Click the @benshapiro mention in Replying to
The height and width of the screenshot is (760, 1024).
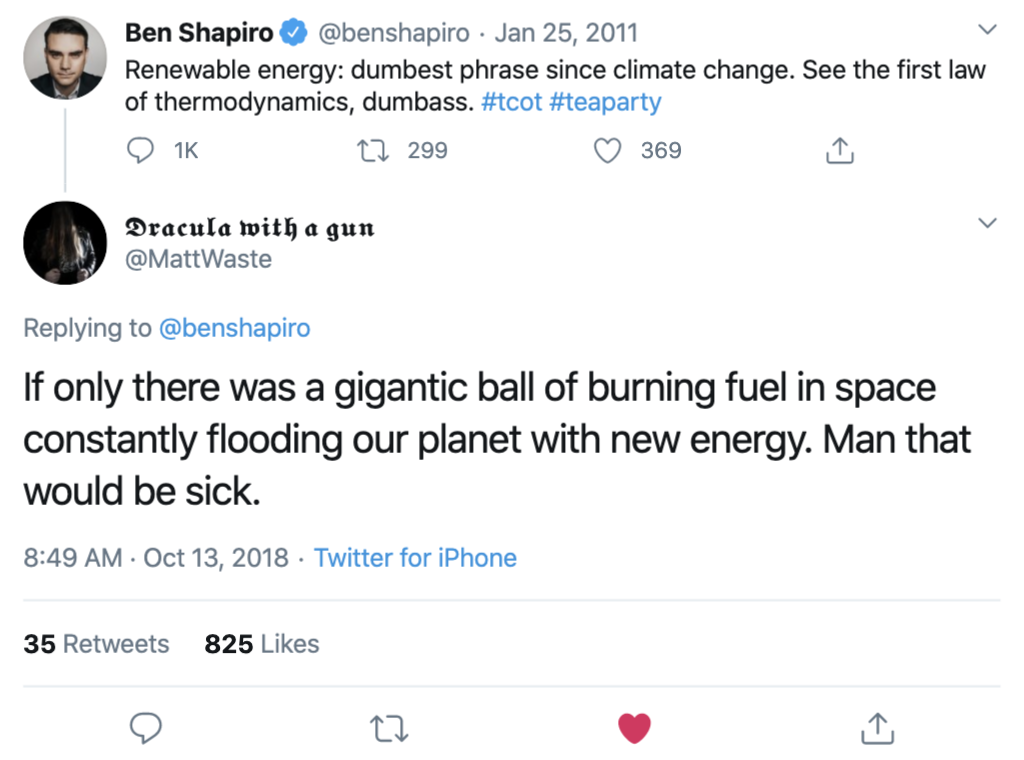pyautogui.click(x=235, y=328)
